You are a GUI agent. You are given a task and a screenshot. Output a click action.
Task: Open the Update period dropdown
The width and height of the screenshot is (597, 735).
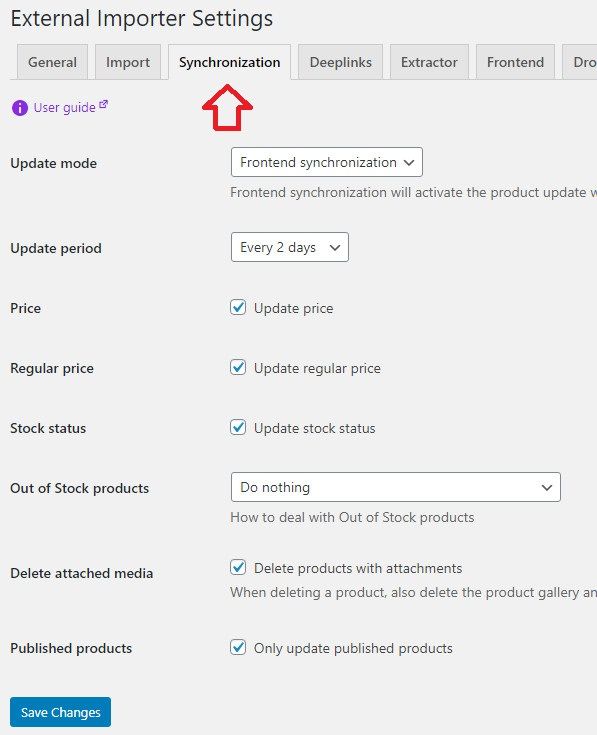point(290,247)
